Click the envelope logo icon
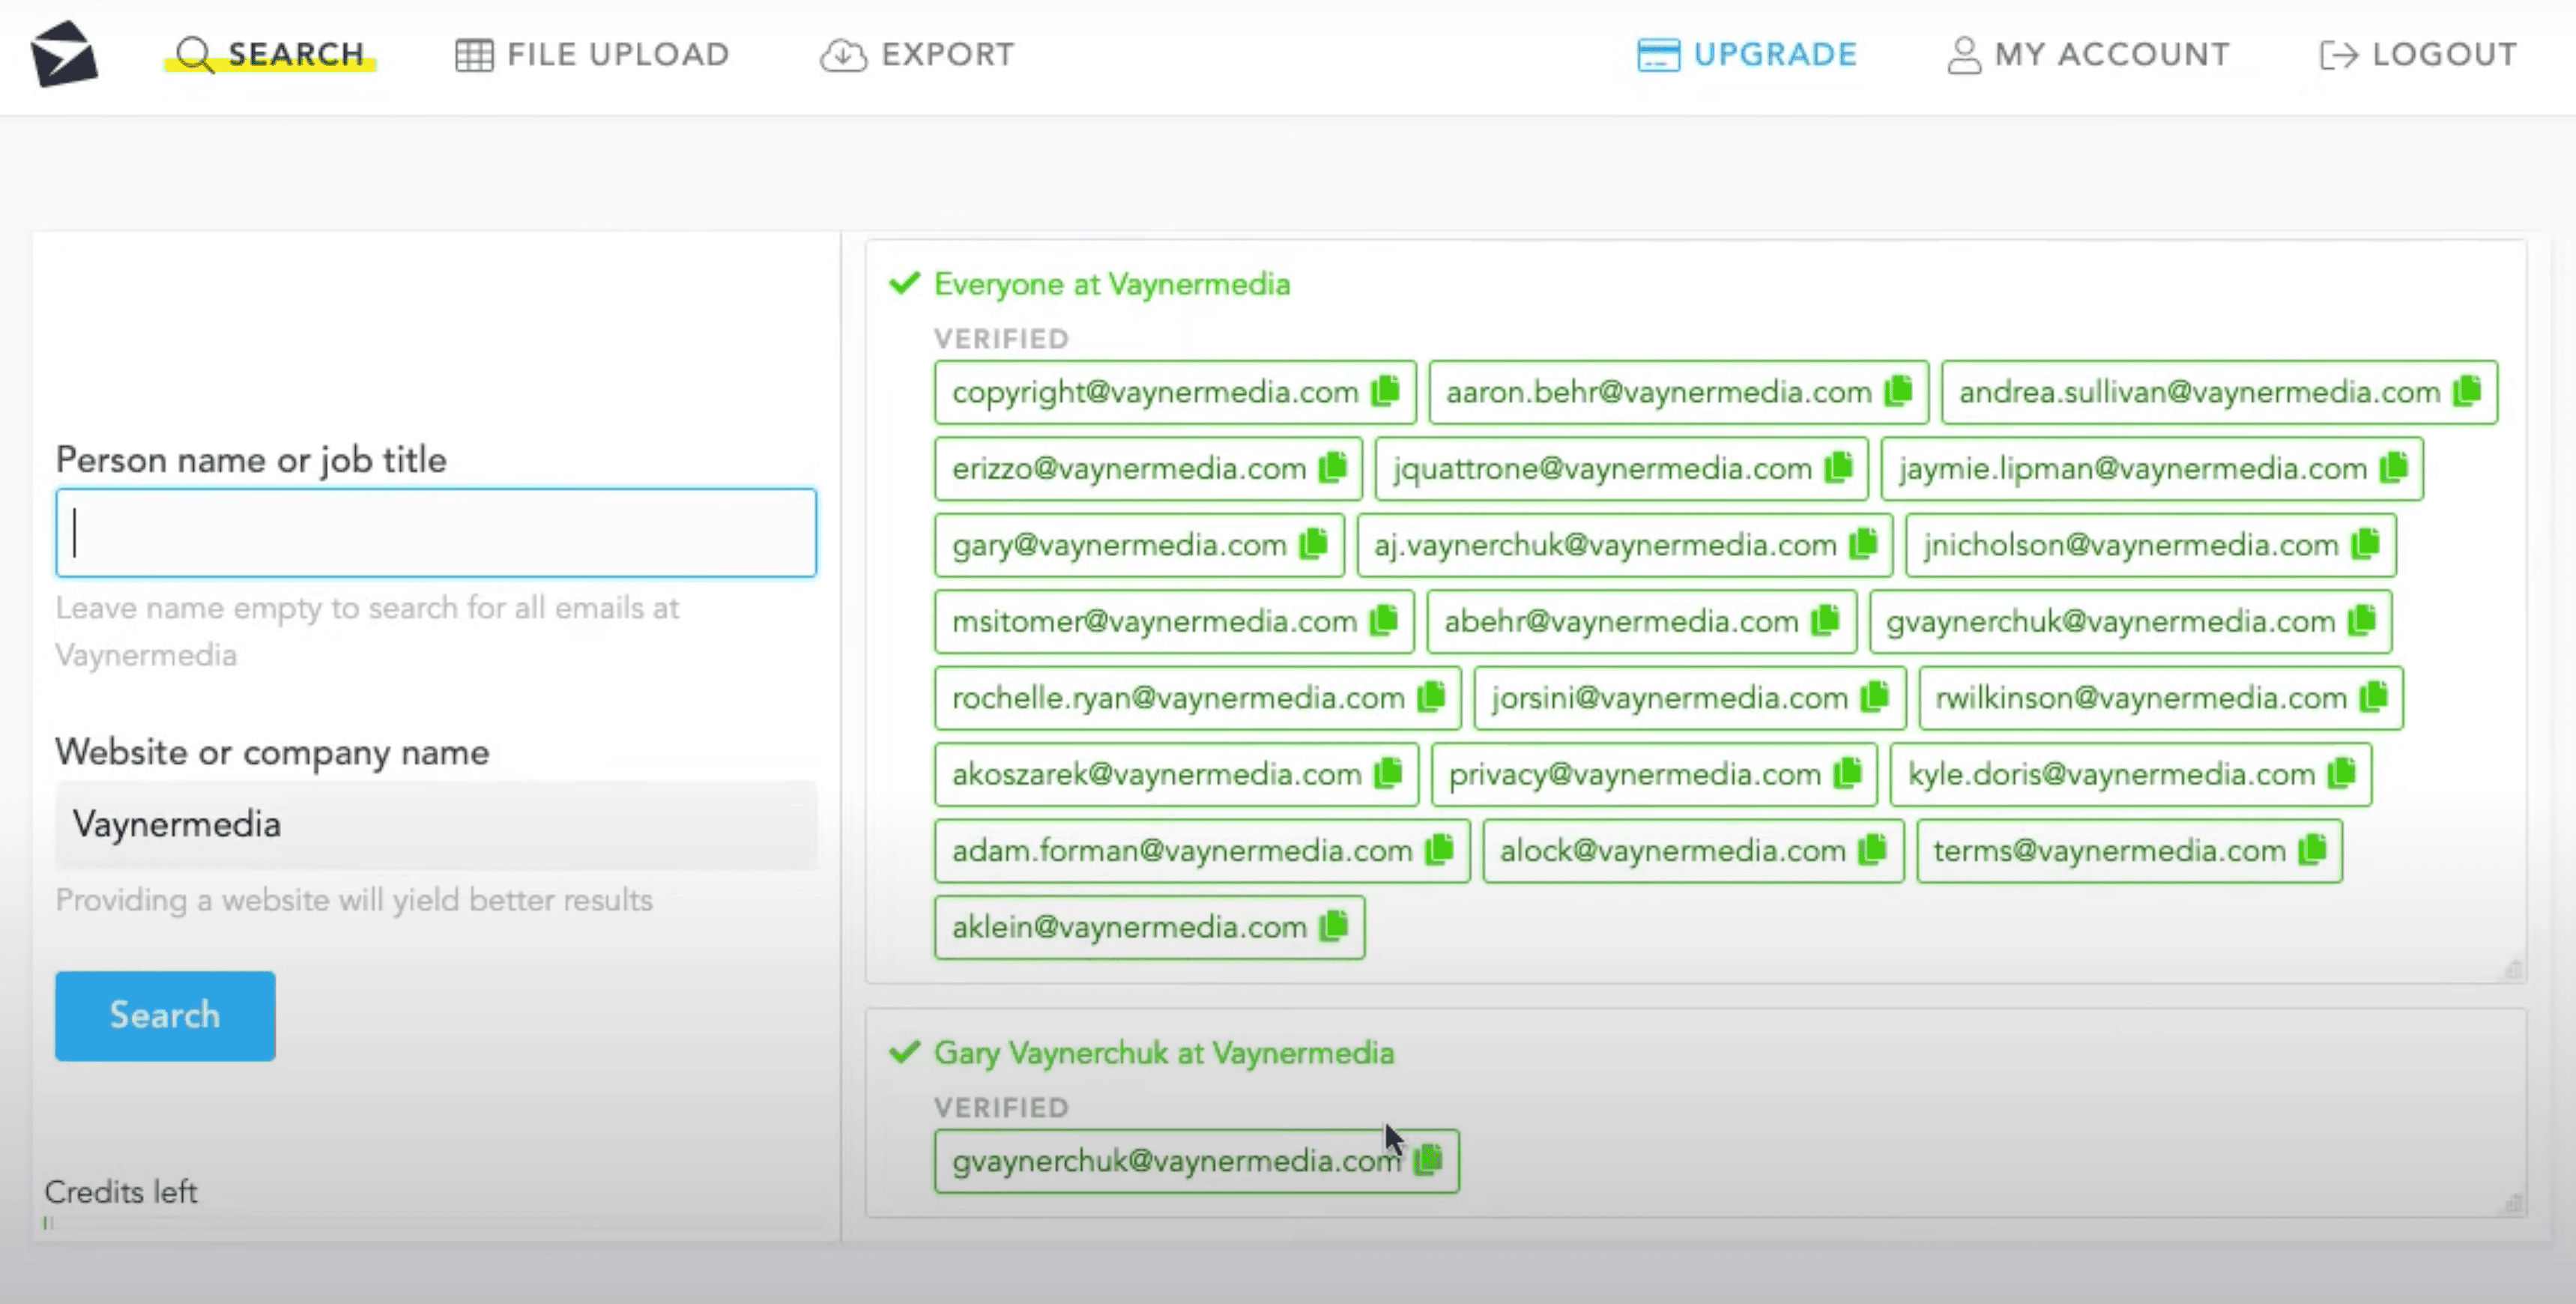The height and width of the screenshot is (1304, 2576). (64, 54)
